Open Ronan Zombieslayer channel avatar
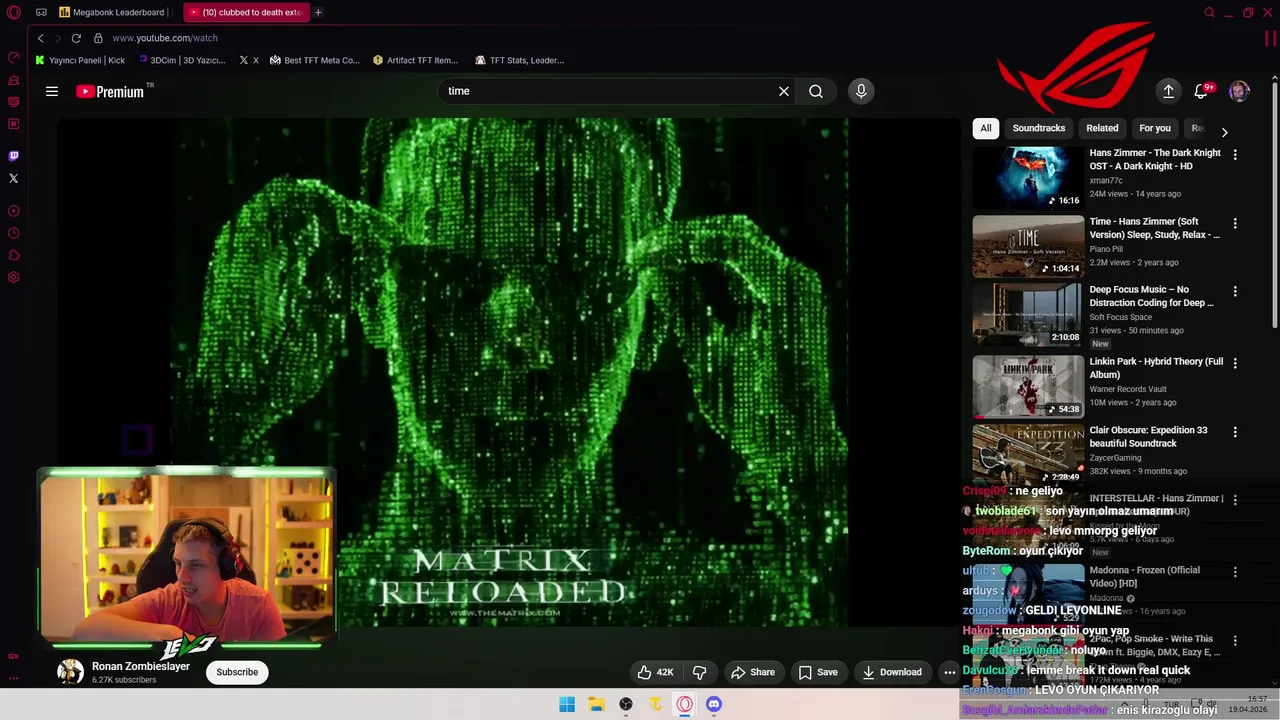1280x720 pixels. [70, 672]
